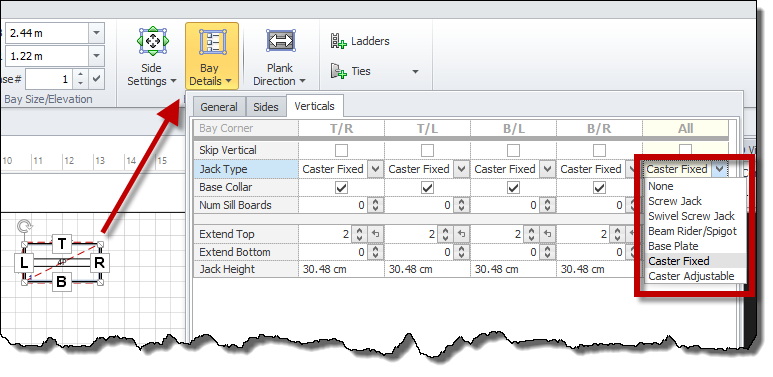Add Ties to the bay
The image size is (773, 377).
click(351, 71)
